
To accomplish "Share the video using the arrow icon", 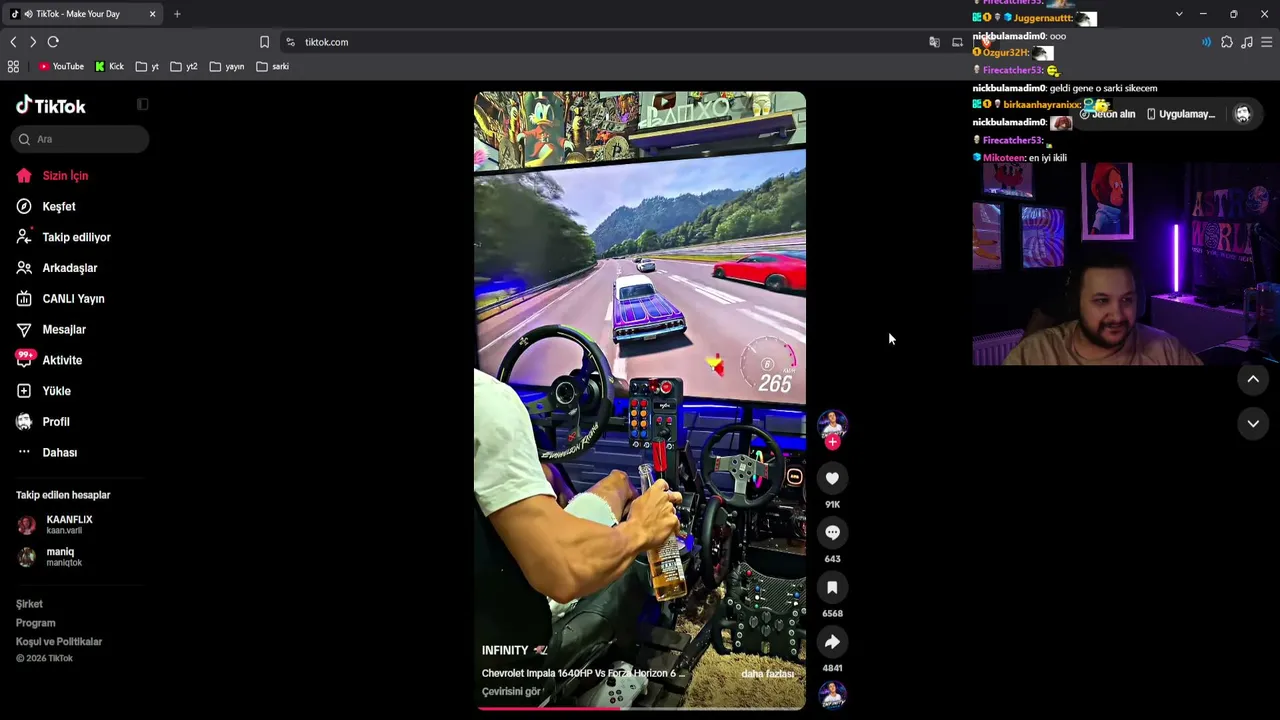I will pyautogui.click(x=832, y=642).
